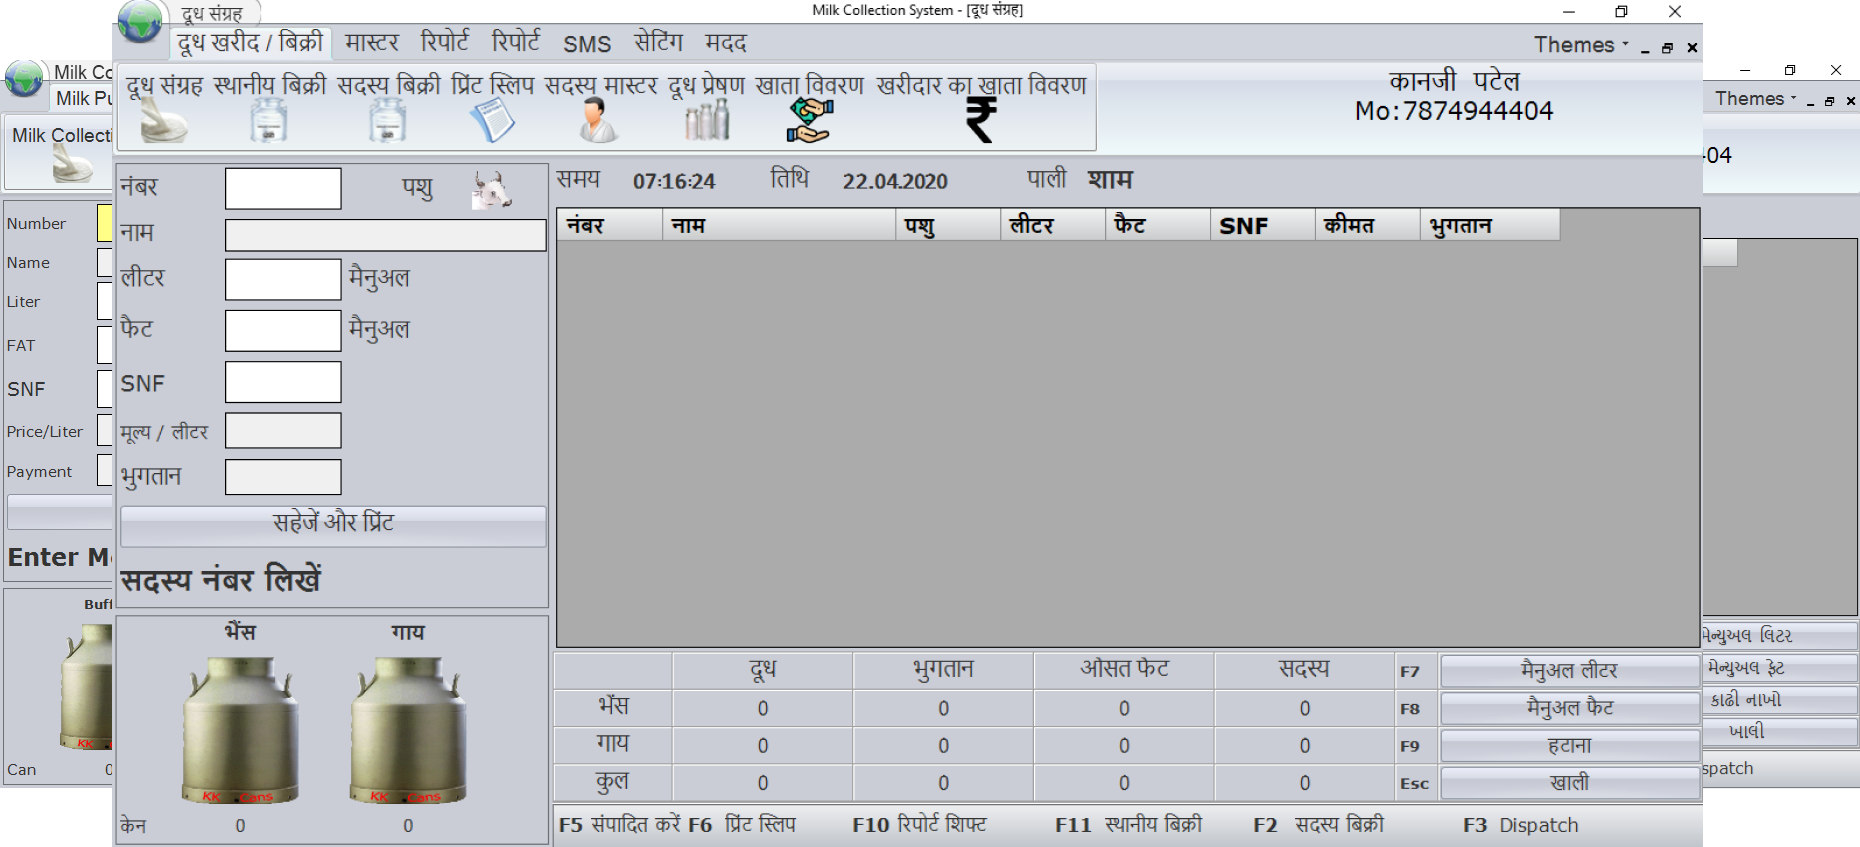Click the हटाना button
Viewport: 1860px width, 847px height.
1569,746
